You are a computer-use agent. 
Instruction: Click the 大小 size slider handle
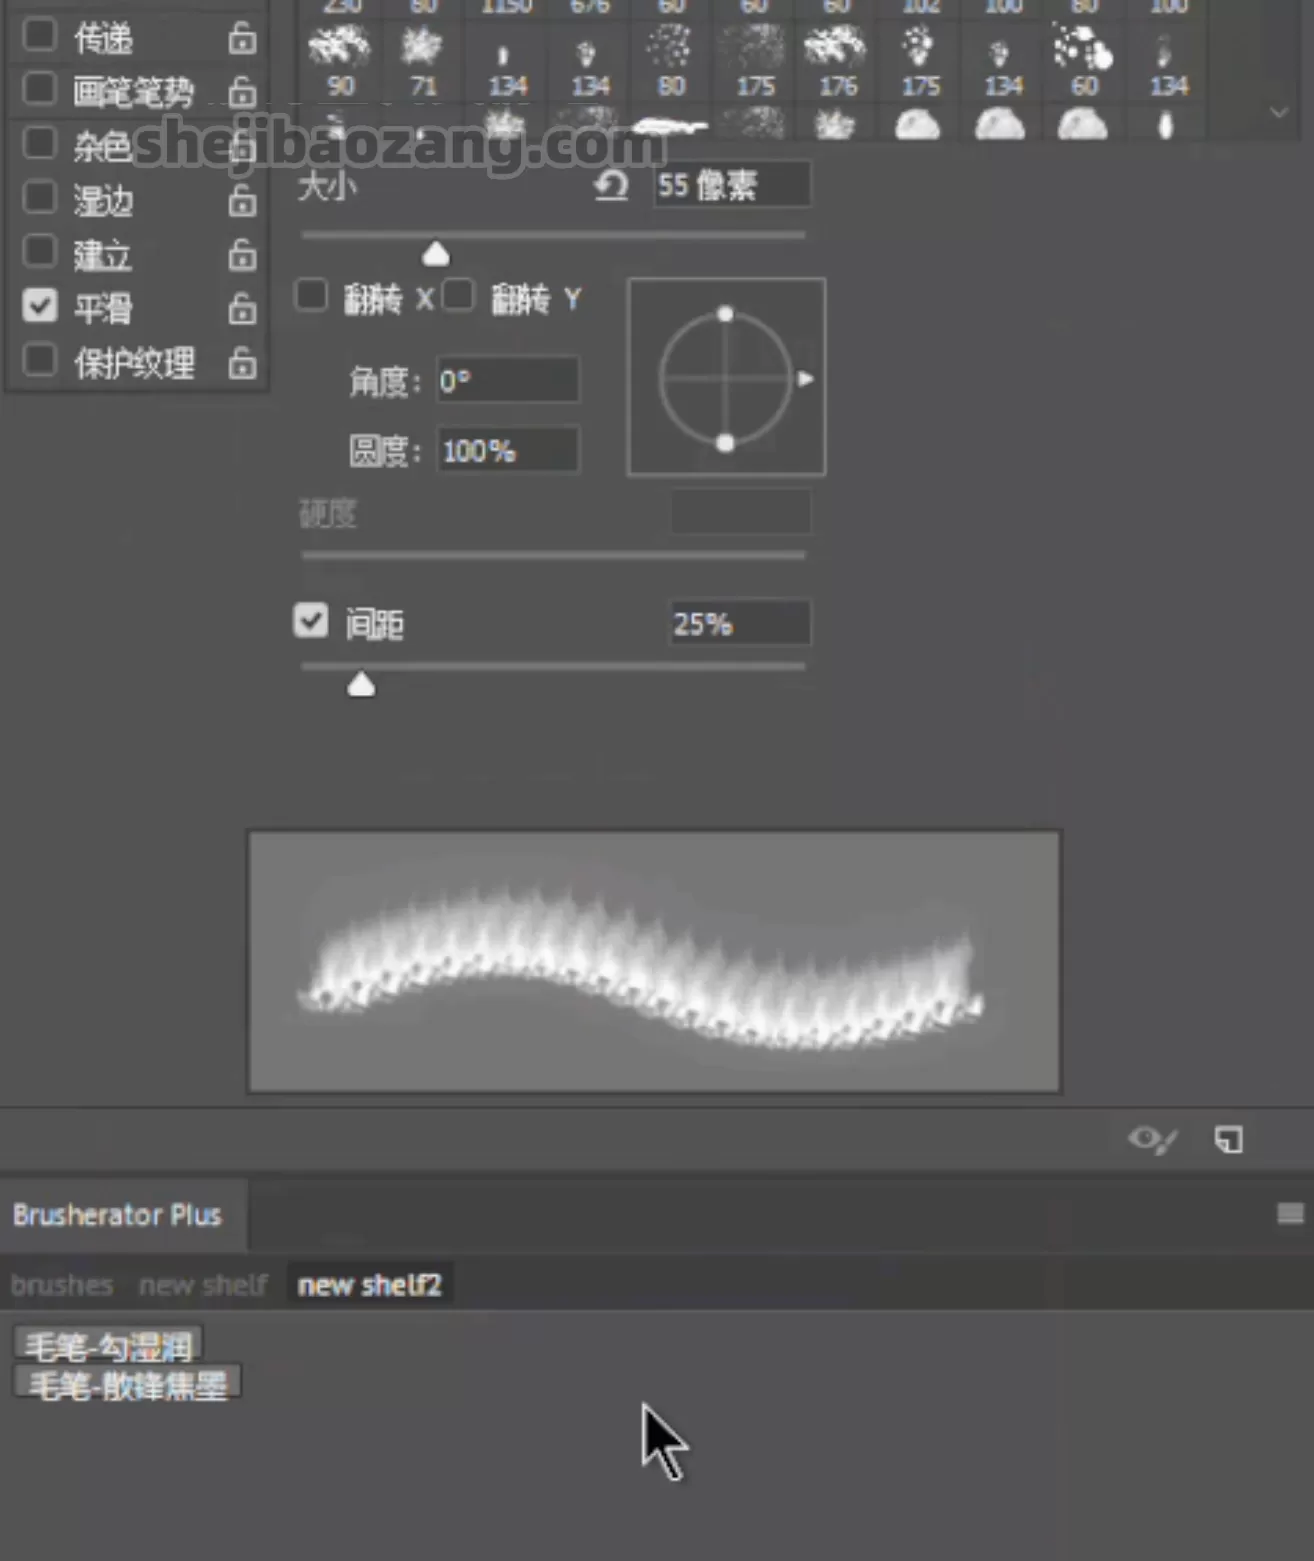tap(435, 254)
